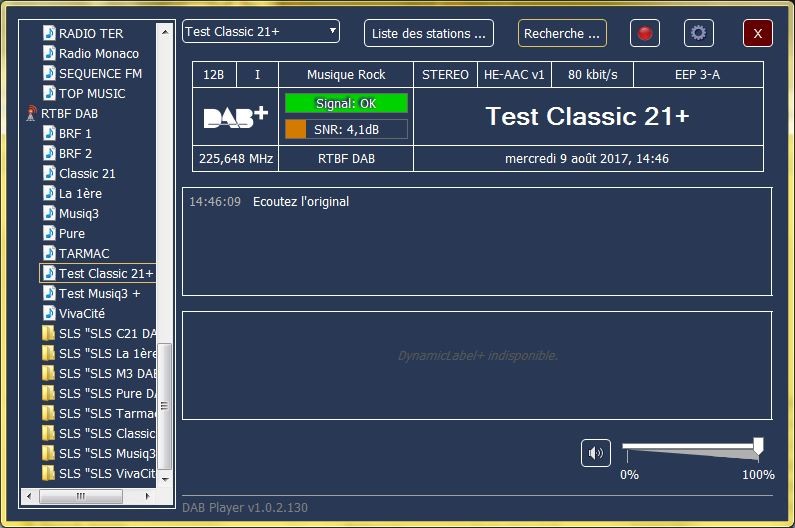Image resolution: width=795 pixels, height=528 pixels.
Task: Click the large Test Classic 21+ station title
Action: [x=588, y=117]
